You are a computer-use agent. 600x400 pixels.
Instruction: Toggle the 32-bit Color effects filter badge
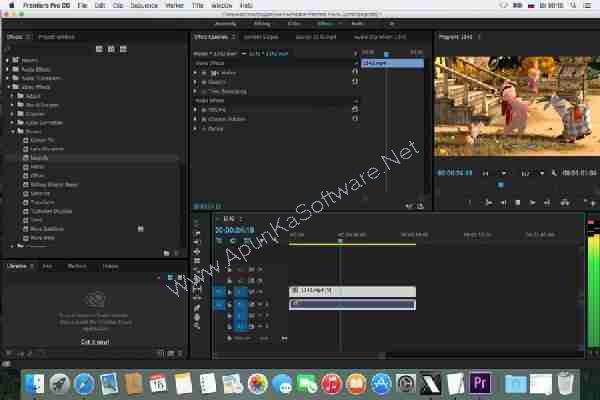111,49
